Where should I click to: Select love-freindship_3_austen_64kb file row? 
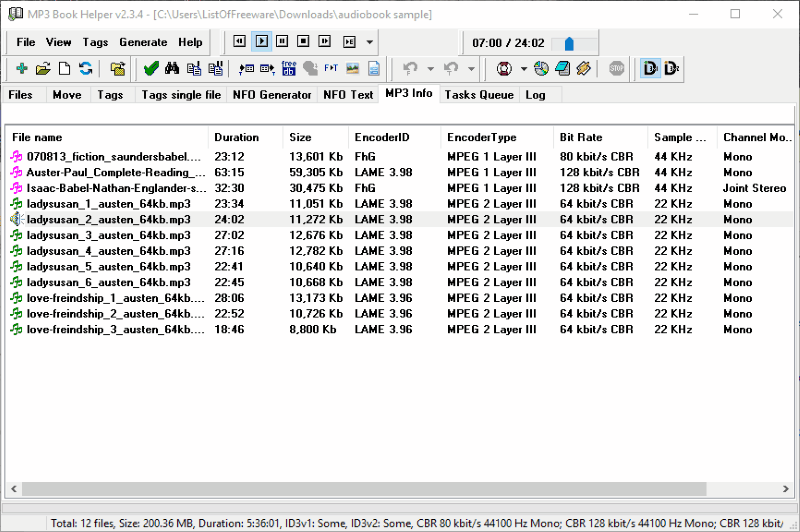400,330
